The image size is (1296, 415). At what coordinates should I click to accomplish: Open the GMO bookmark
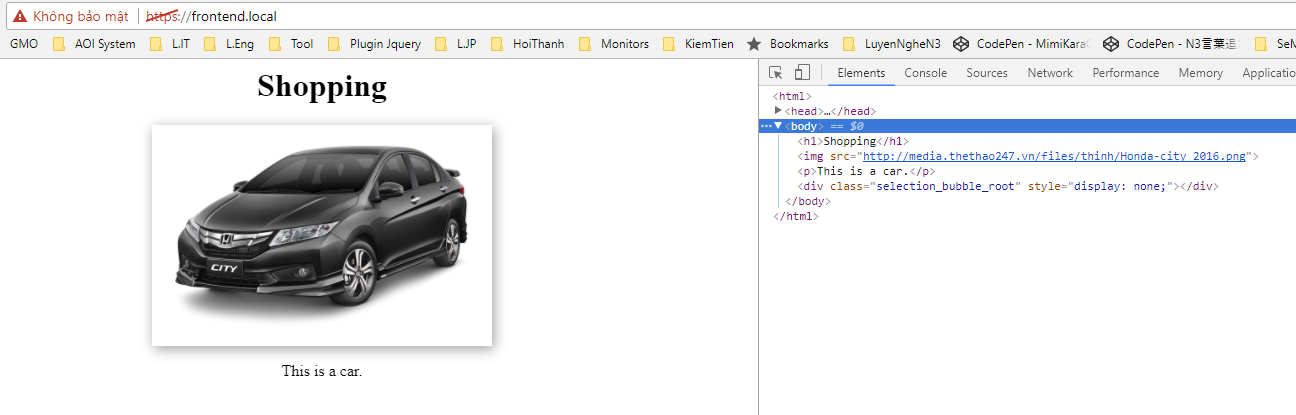click(24, 44)
